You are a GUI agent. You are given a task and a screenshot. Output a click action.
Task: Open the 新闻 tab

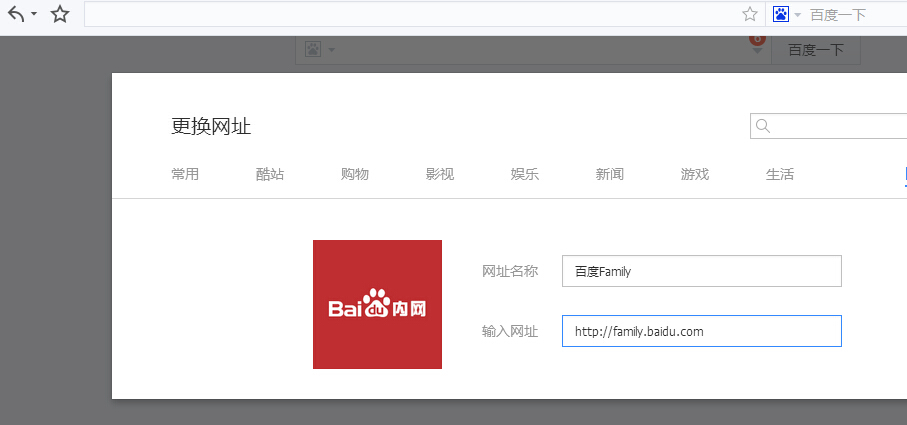click(610, 174)
